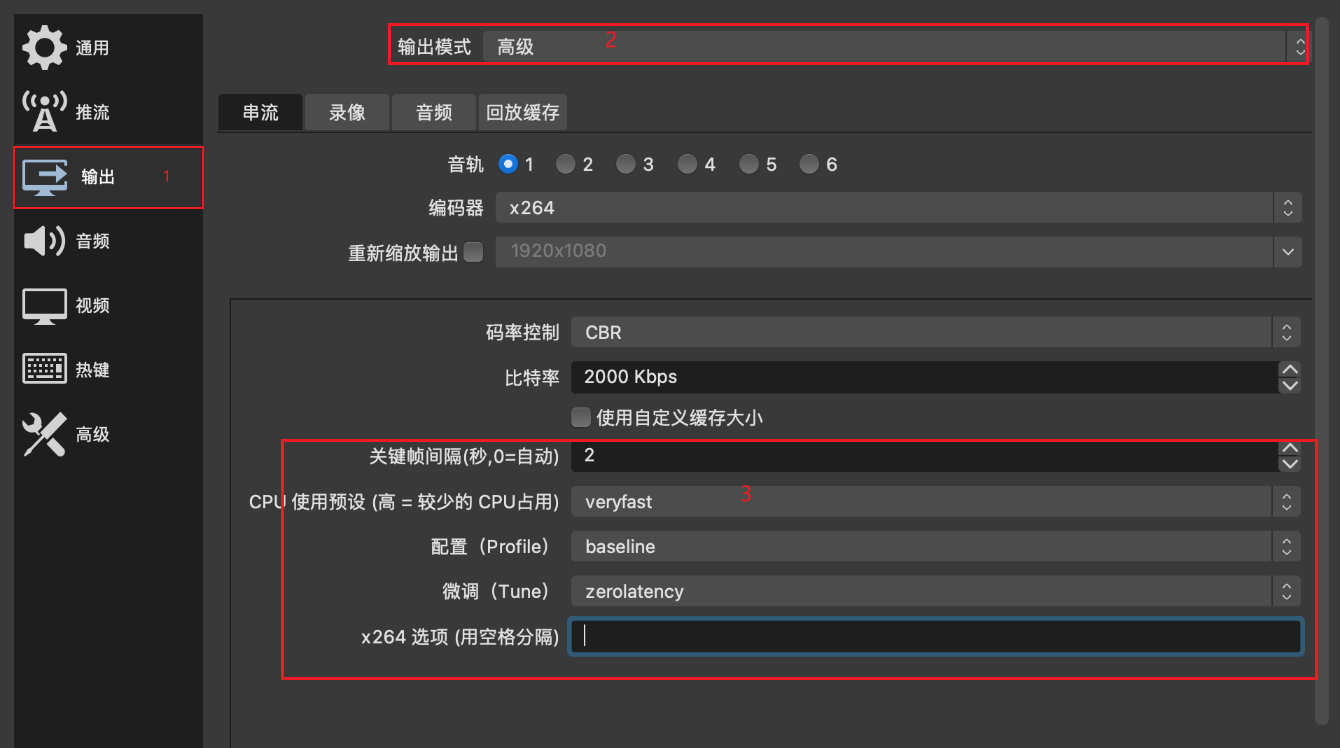Click the 关键帧间隔 value field

pyautogui.click(x=924, y=455)
